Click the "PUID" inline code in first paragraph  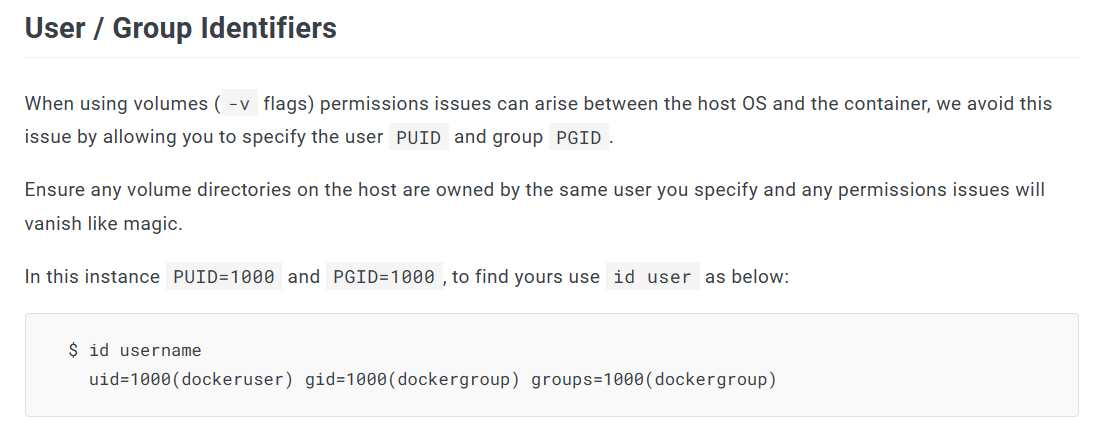click(x=418, y=138)
